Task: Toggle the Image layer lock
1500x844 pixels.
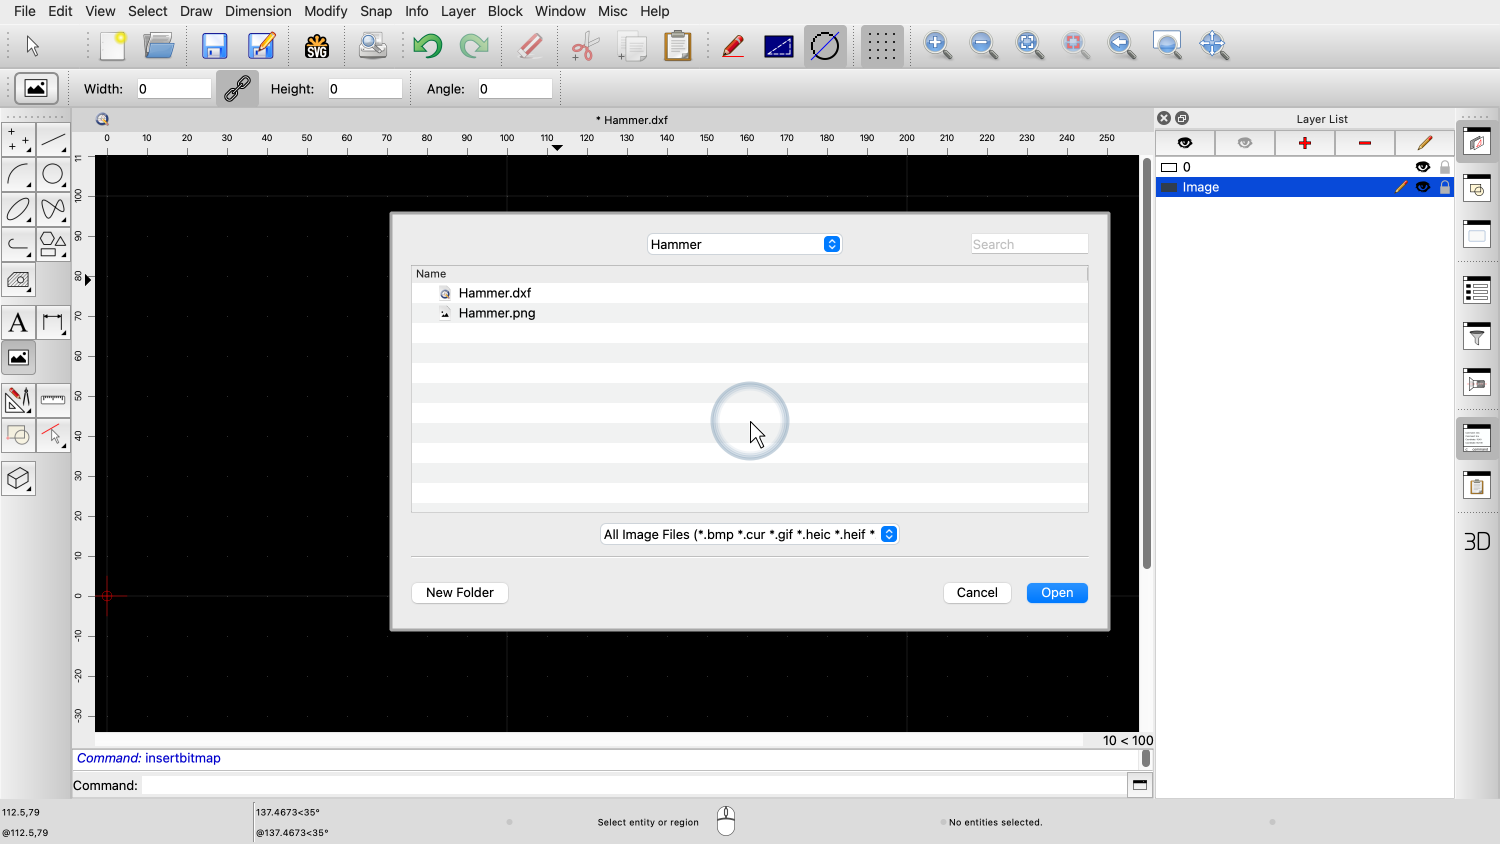Action: (x=1445, y=187)
